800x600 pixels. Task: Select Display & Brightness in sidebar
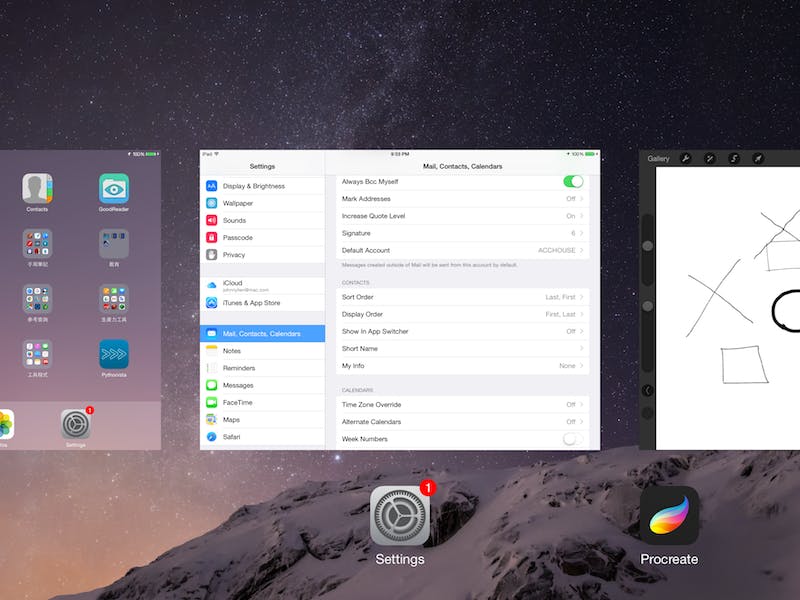[x=262, y=186]
